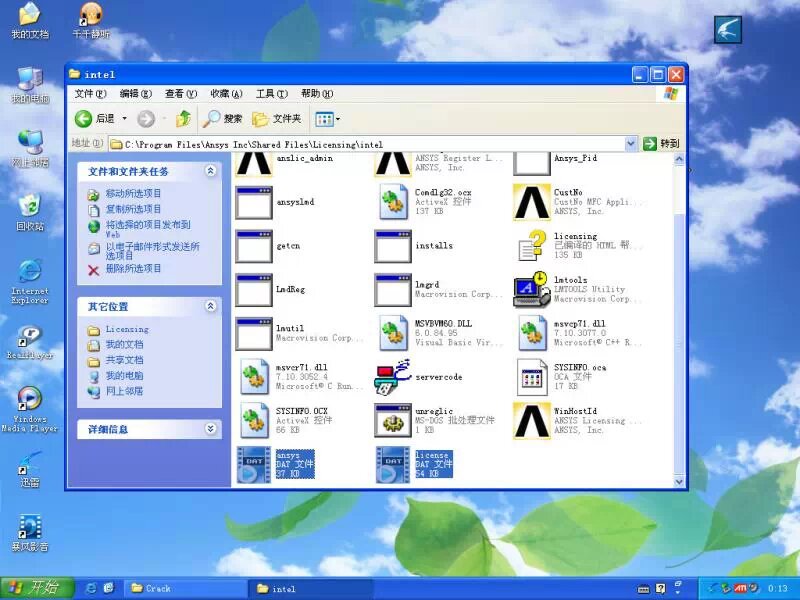Click the 转到 go button

[x=662, y=144]
